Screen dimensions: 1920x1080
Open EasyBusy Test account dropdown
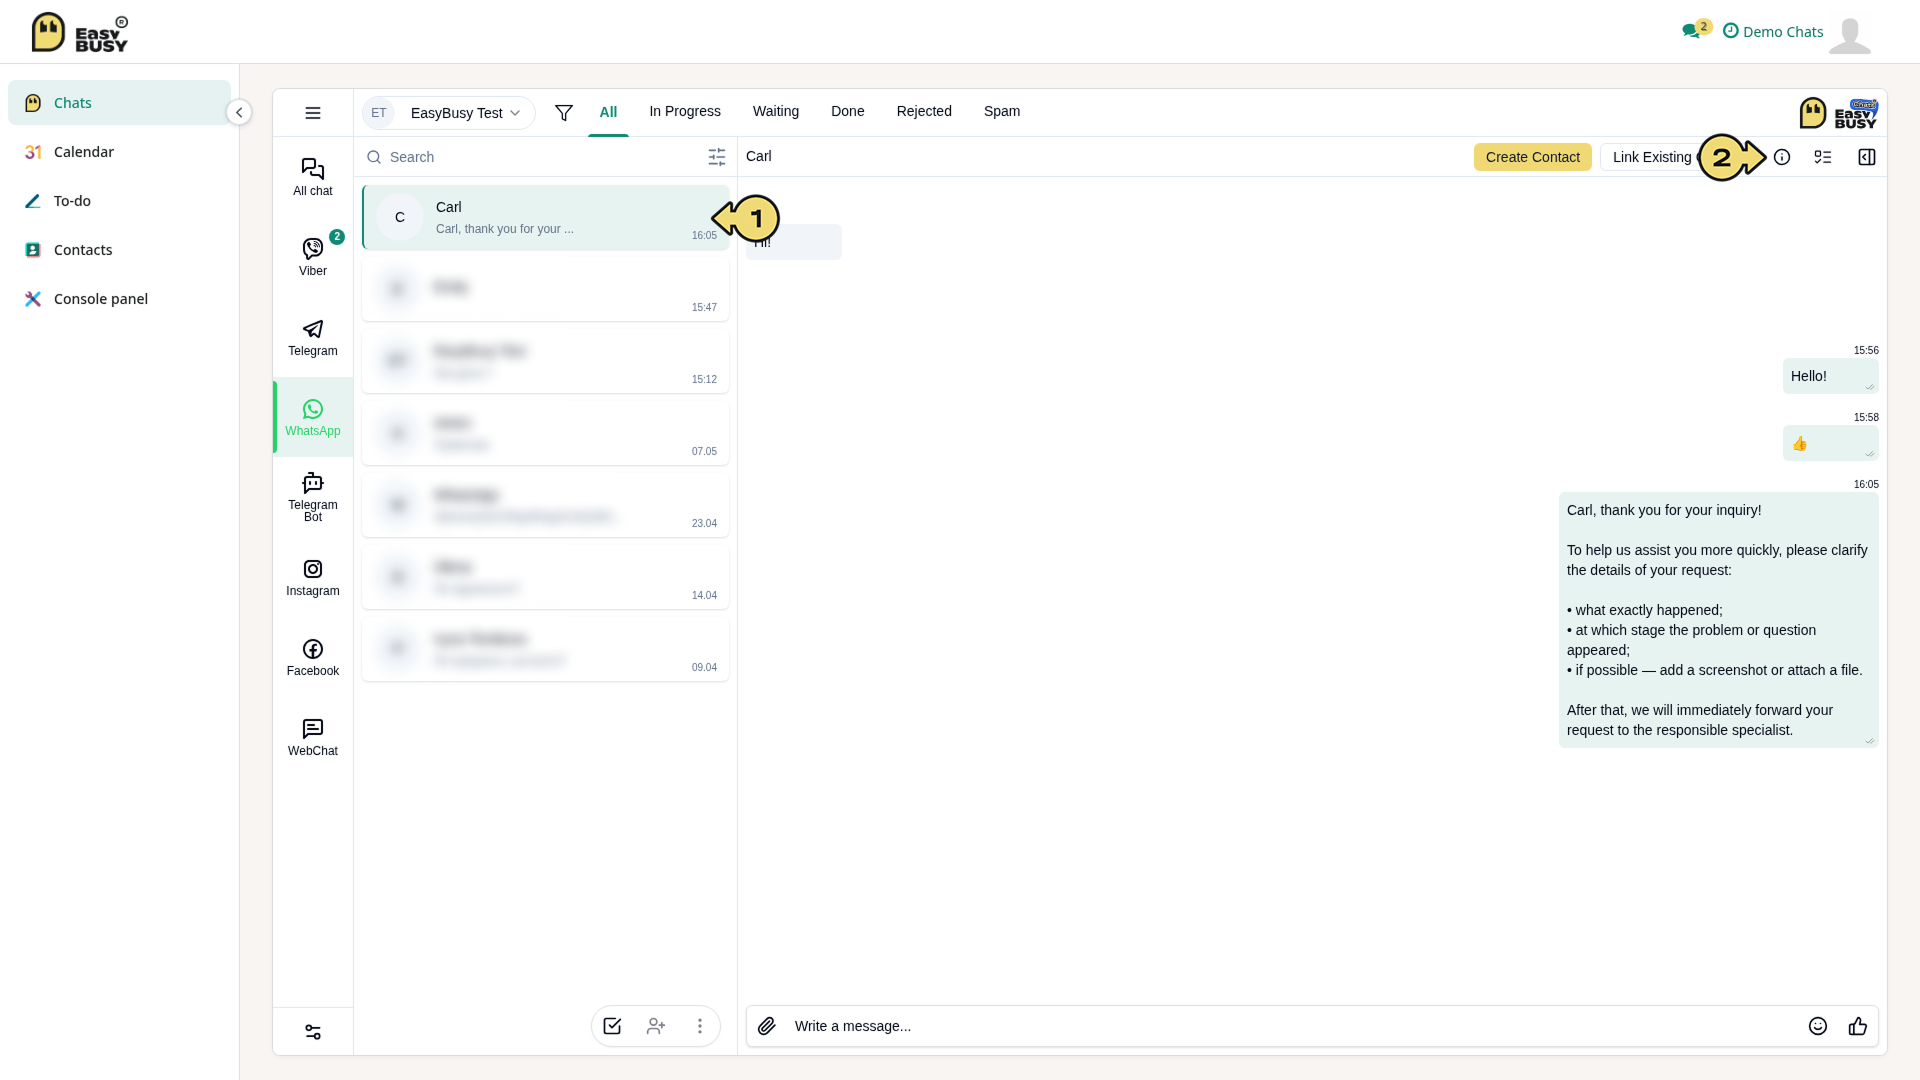tap(449, 113)
